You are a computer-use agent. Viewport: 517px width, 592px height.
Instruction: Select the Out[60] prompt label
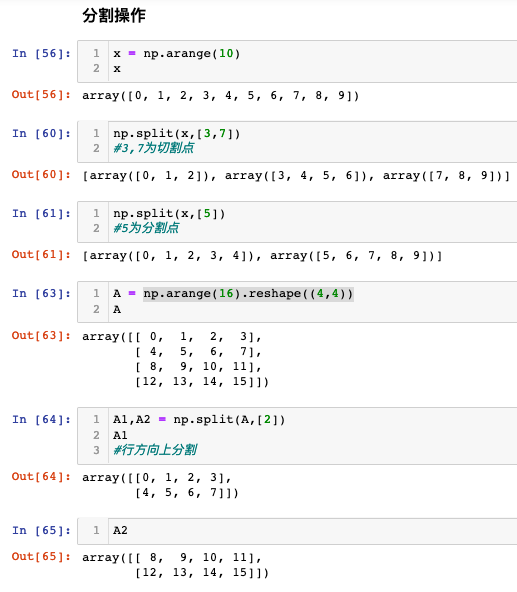(x=41, y=174)
